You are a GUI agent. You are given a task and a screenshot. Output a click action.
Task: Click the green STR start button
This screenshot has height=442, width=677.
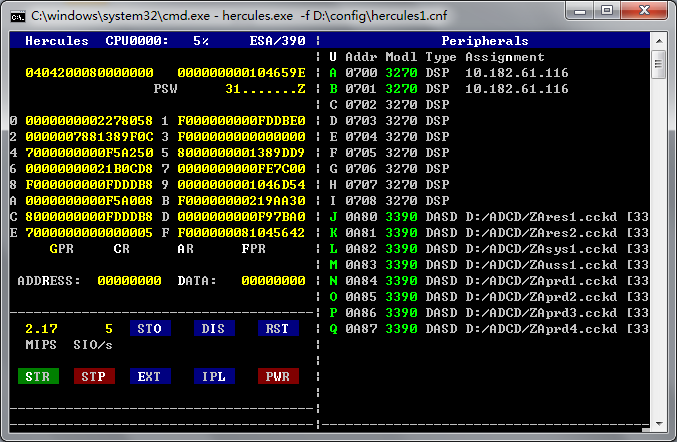[38, 376]
